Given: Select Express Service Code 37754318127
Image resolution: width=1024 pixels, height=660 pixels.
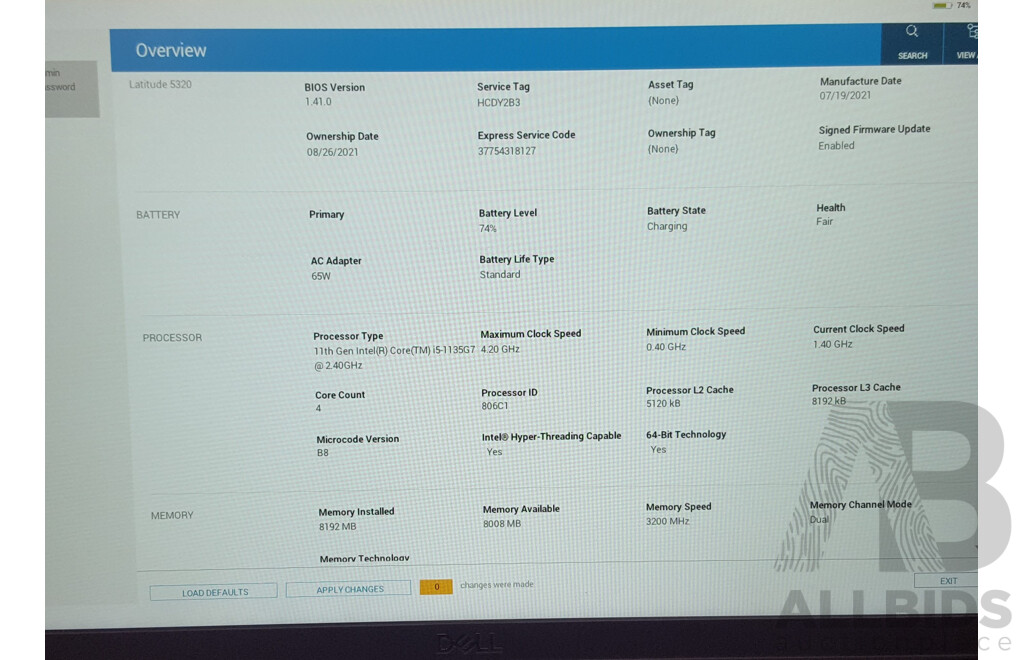Looking at the screenshot, I should point(507,151).
